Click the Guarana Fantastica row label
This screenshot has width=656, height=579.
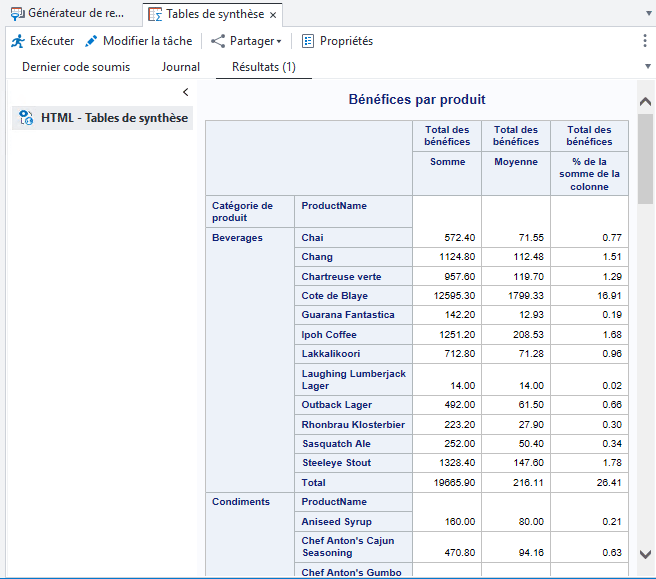[x=348, y=315]
